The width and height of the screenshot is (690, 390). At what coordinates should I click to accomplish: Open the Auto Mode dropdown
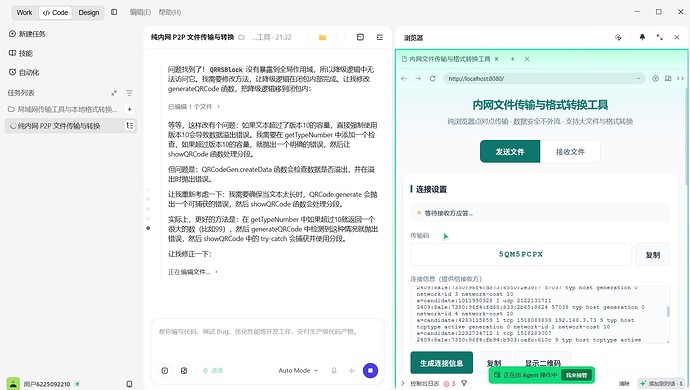(x=298, y=371)
